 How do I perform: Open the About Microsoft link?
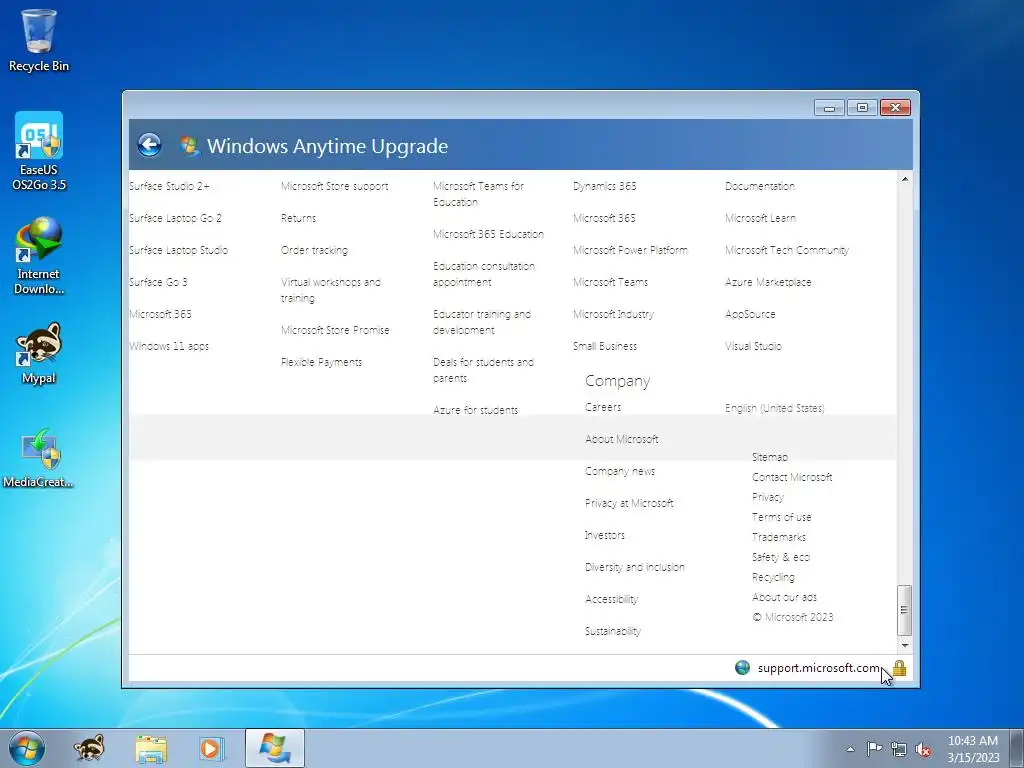pyautogui.click(x=622, y=440)
